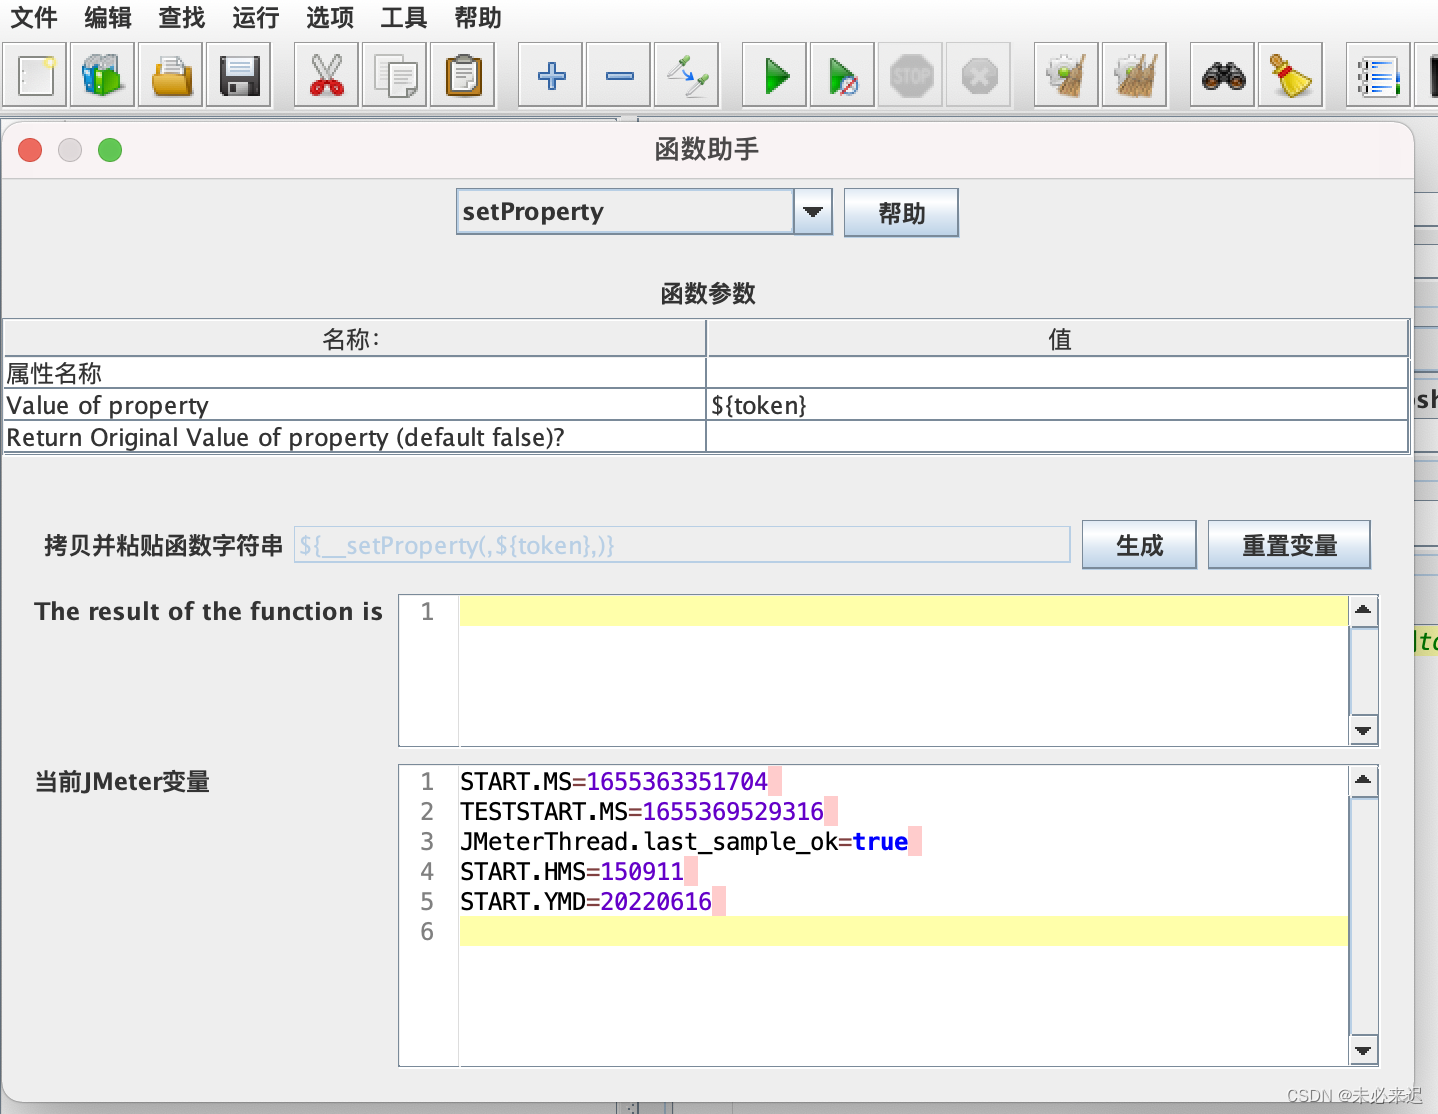Open the setProperty function dropdown arrow
The image size is (1438, 1114).
click(813, 212)
